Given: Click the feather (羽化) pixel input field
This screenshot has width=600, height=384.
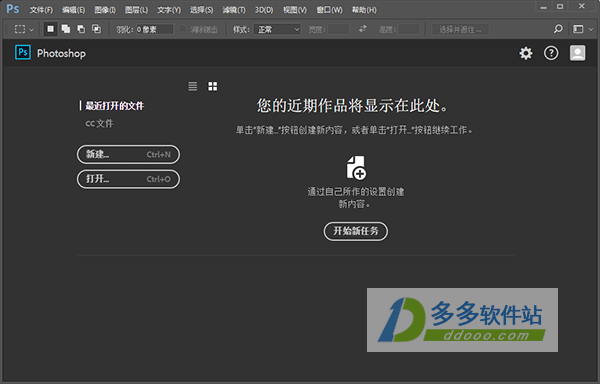Looking at the screenshot, I should click(x=154, y=29).
